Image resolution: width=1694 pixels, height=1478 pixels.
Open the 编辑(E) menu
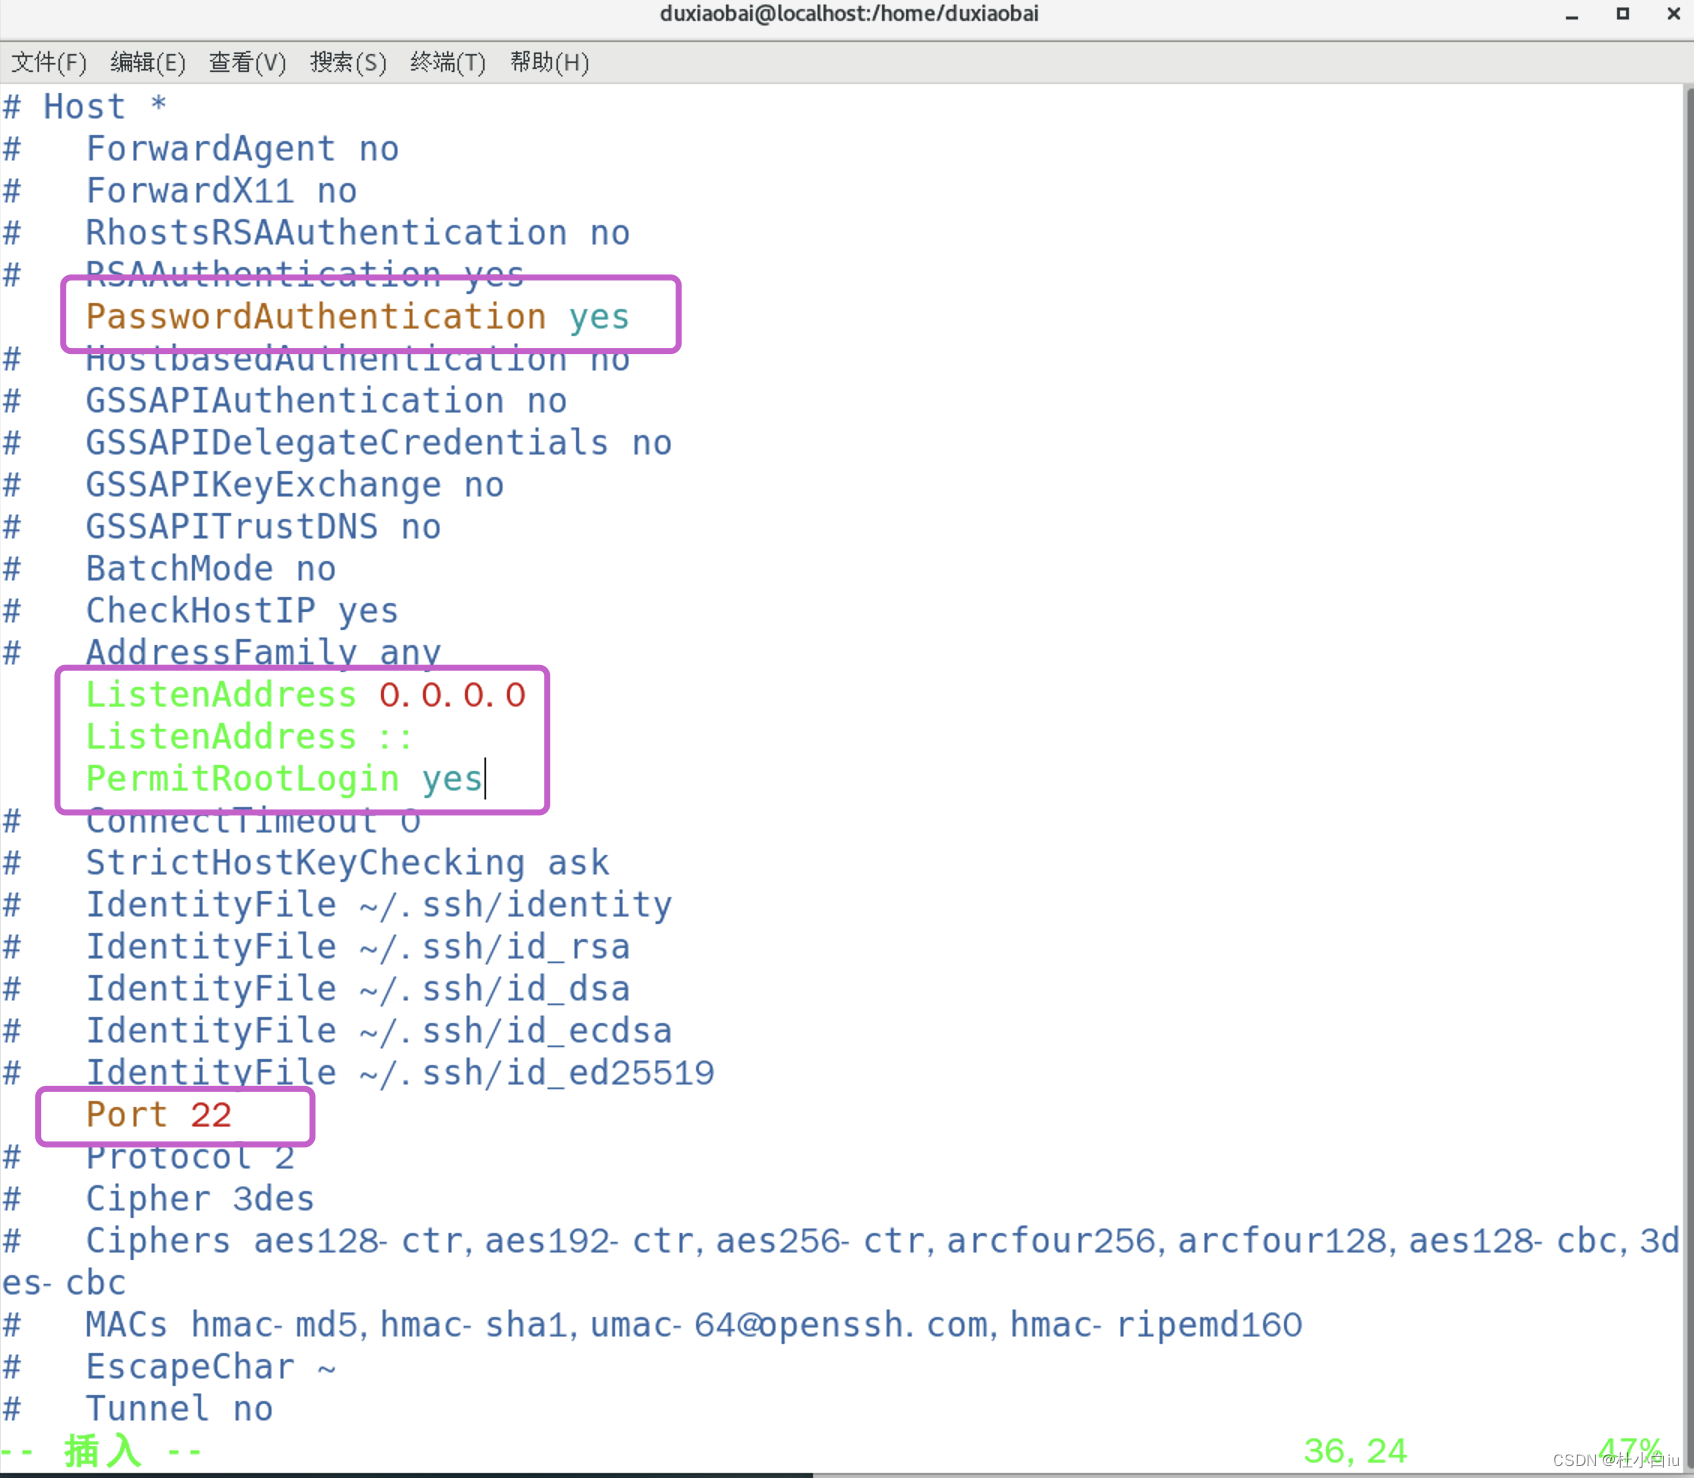point(148,62)
